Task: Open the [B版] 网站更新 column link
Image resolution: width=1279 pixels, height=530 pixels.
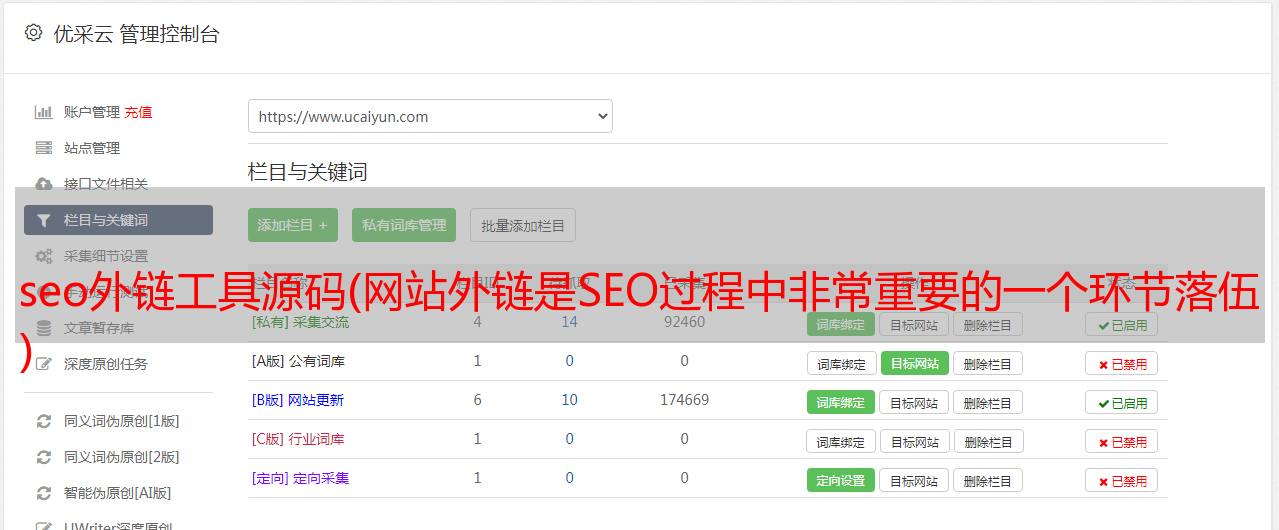Action: click(298, 400)
